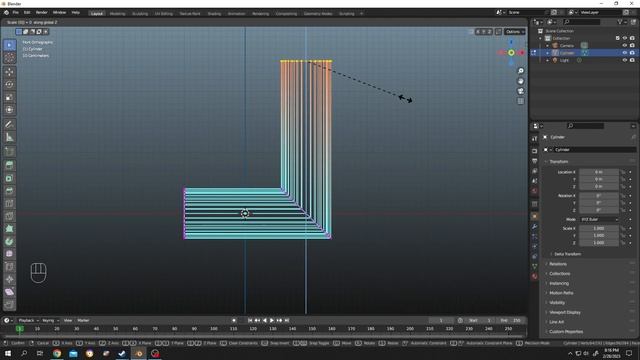The width and height of the screenshot is (640, 360).
Task: Select the Rotate tool
Action: pos(9,84)
